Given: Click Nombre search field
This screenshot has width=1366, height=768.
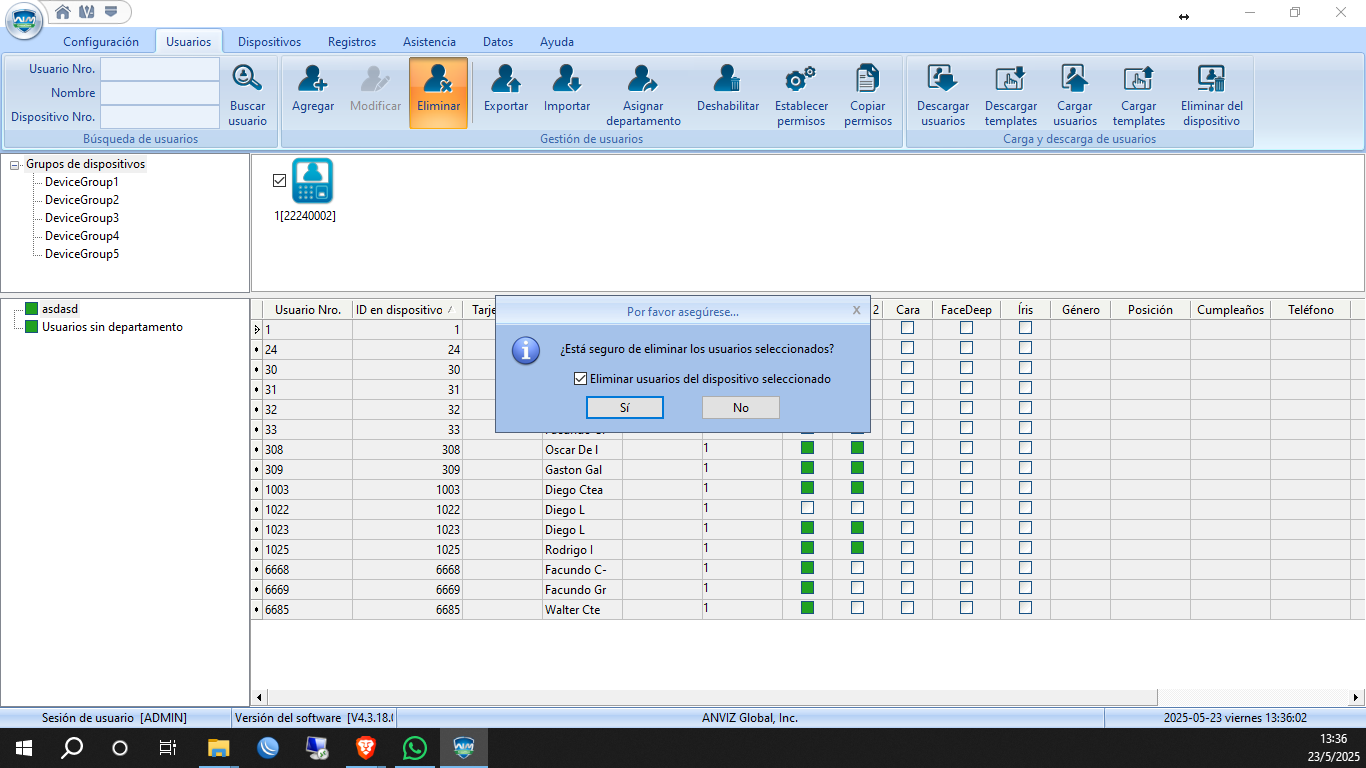Looking at the screenshot, I should [x=160, y=93].
